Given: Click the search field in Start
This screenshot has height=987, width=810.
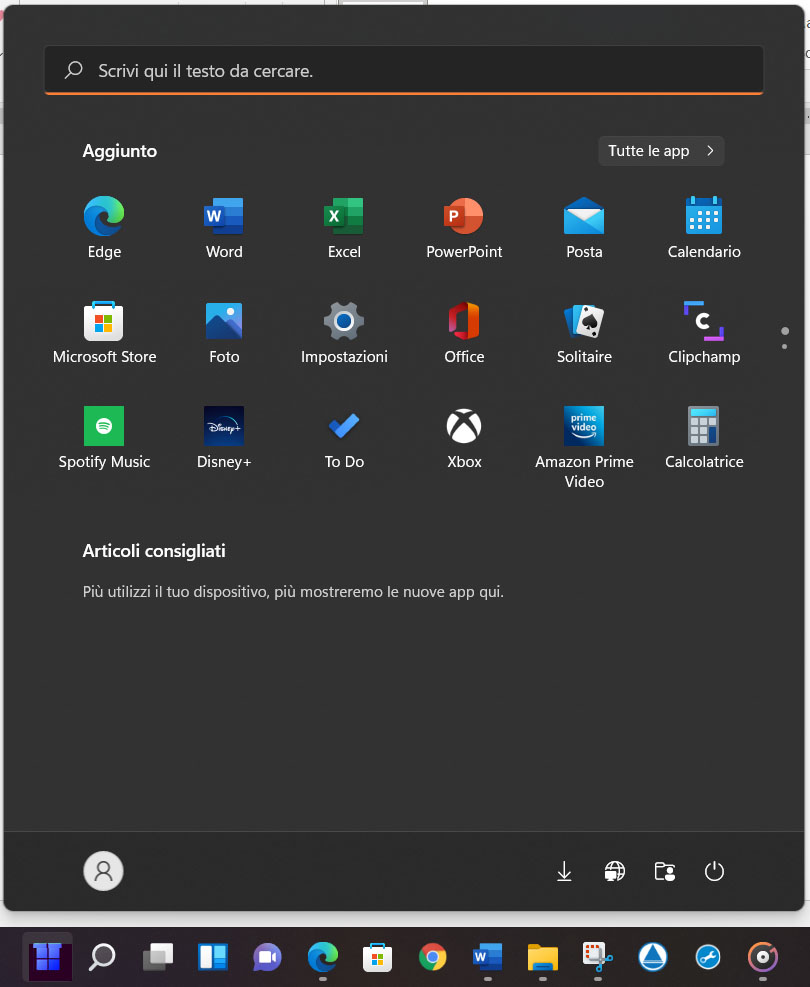Looking at the screenshot, I should [404, 70].
